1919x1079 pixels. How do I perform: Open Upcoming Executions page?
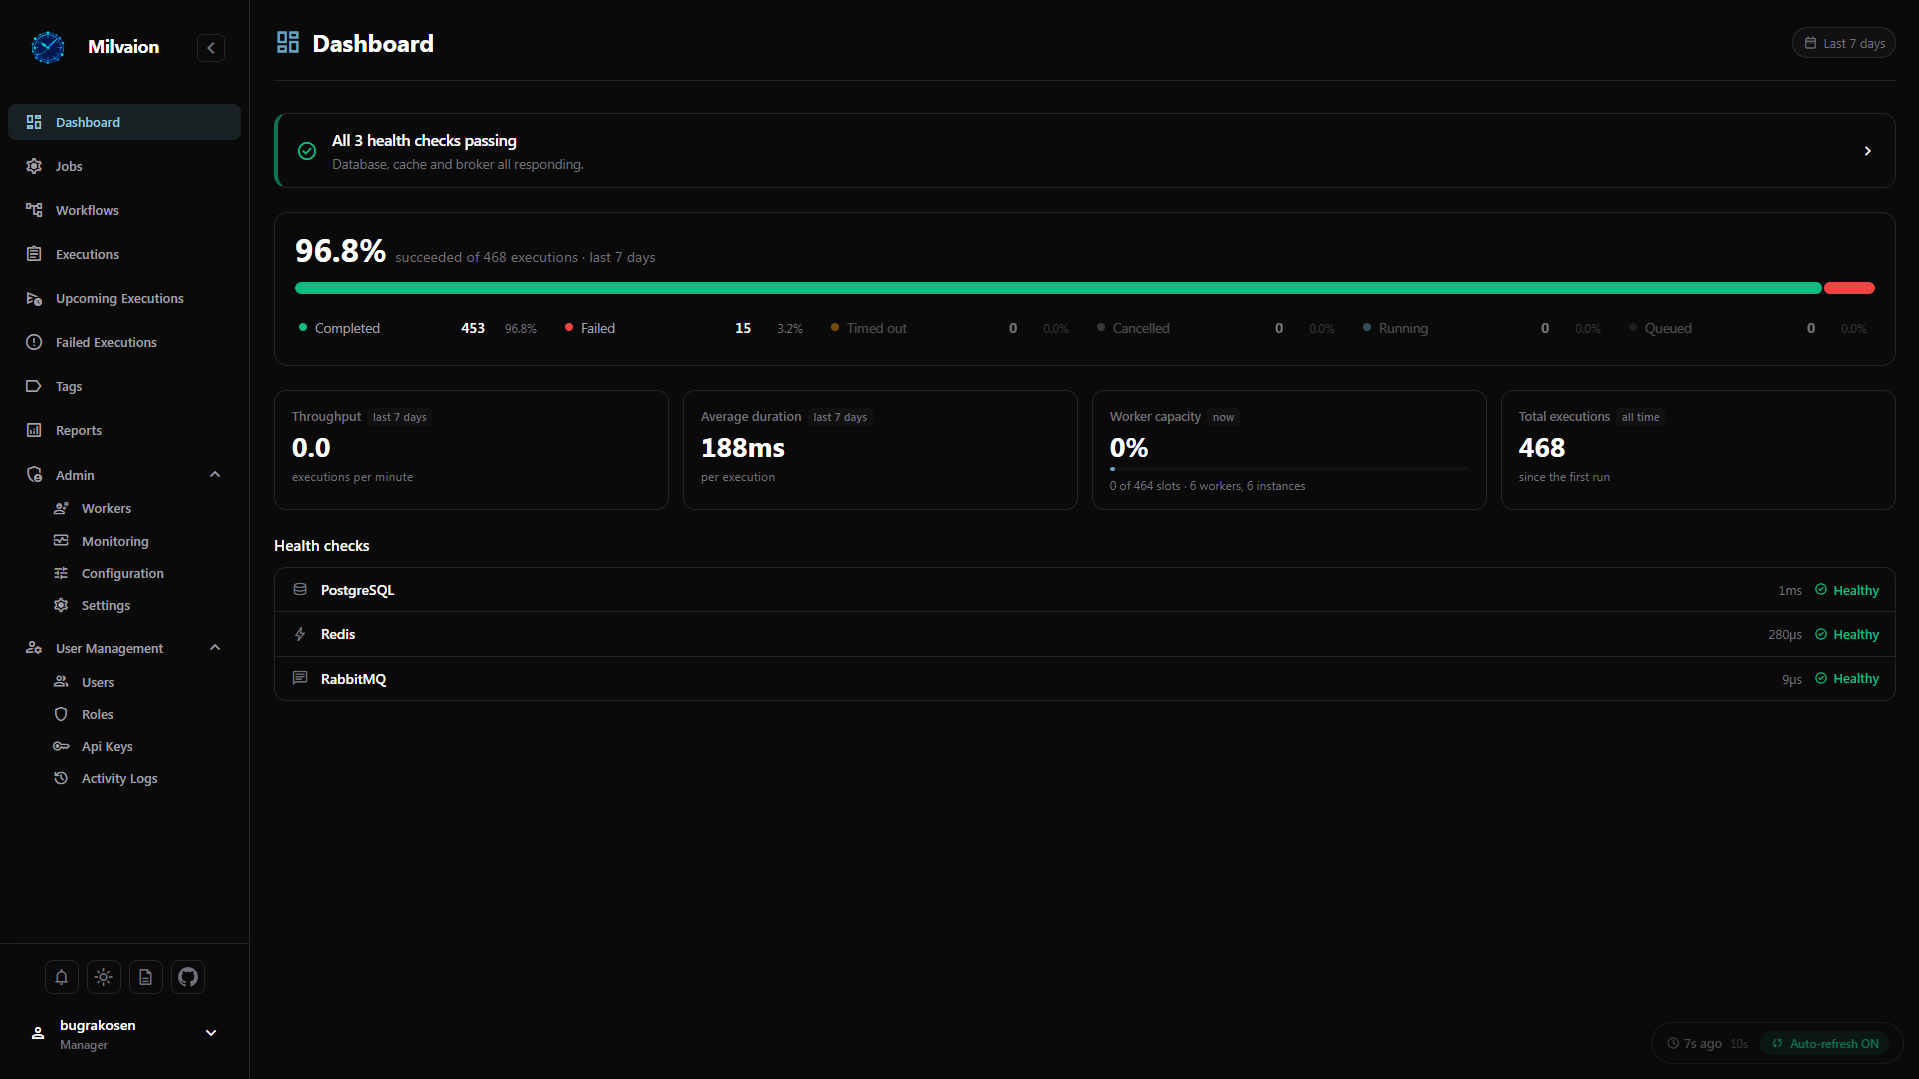pyautogui.click(x=124, y=298)
